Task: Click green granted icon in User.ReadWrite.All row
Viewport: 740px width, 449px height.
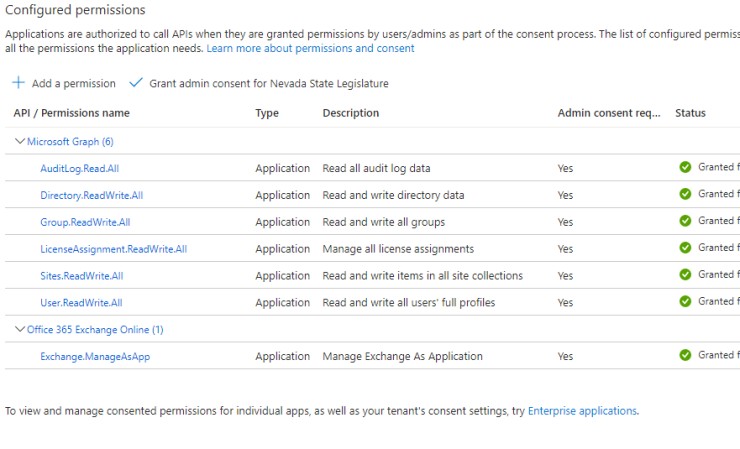Action: [x=685, y=302]
